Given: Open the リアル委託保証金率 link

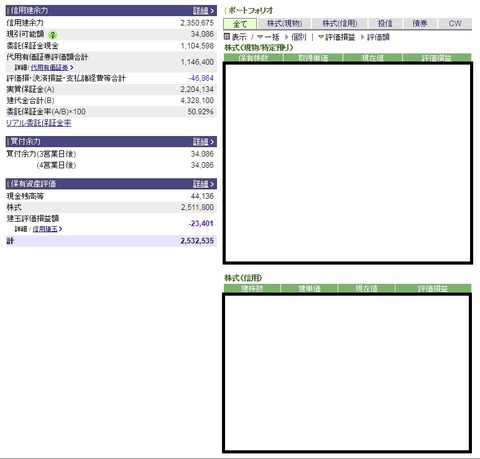Looking at the screenshot, I should (39, 123).
